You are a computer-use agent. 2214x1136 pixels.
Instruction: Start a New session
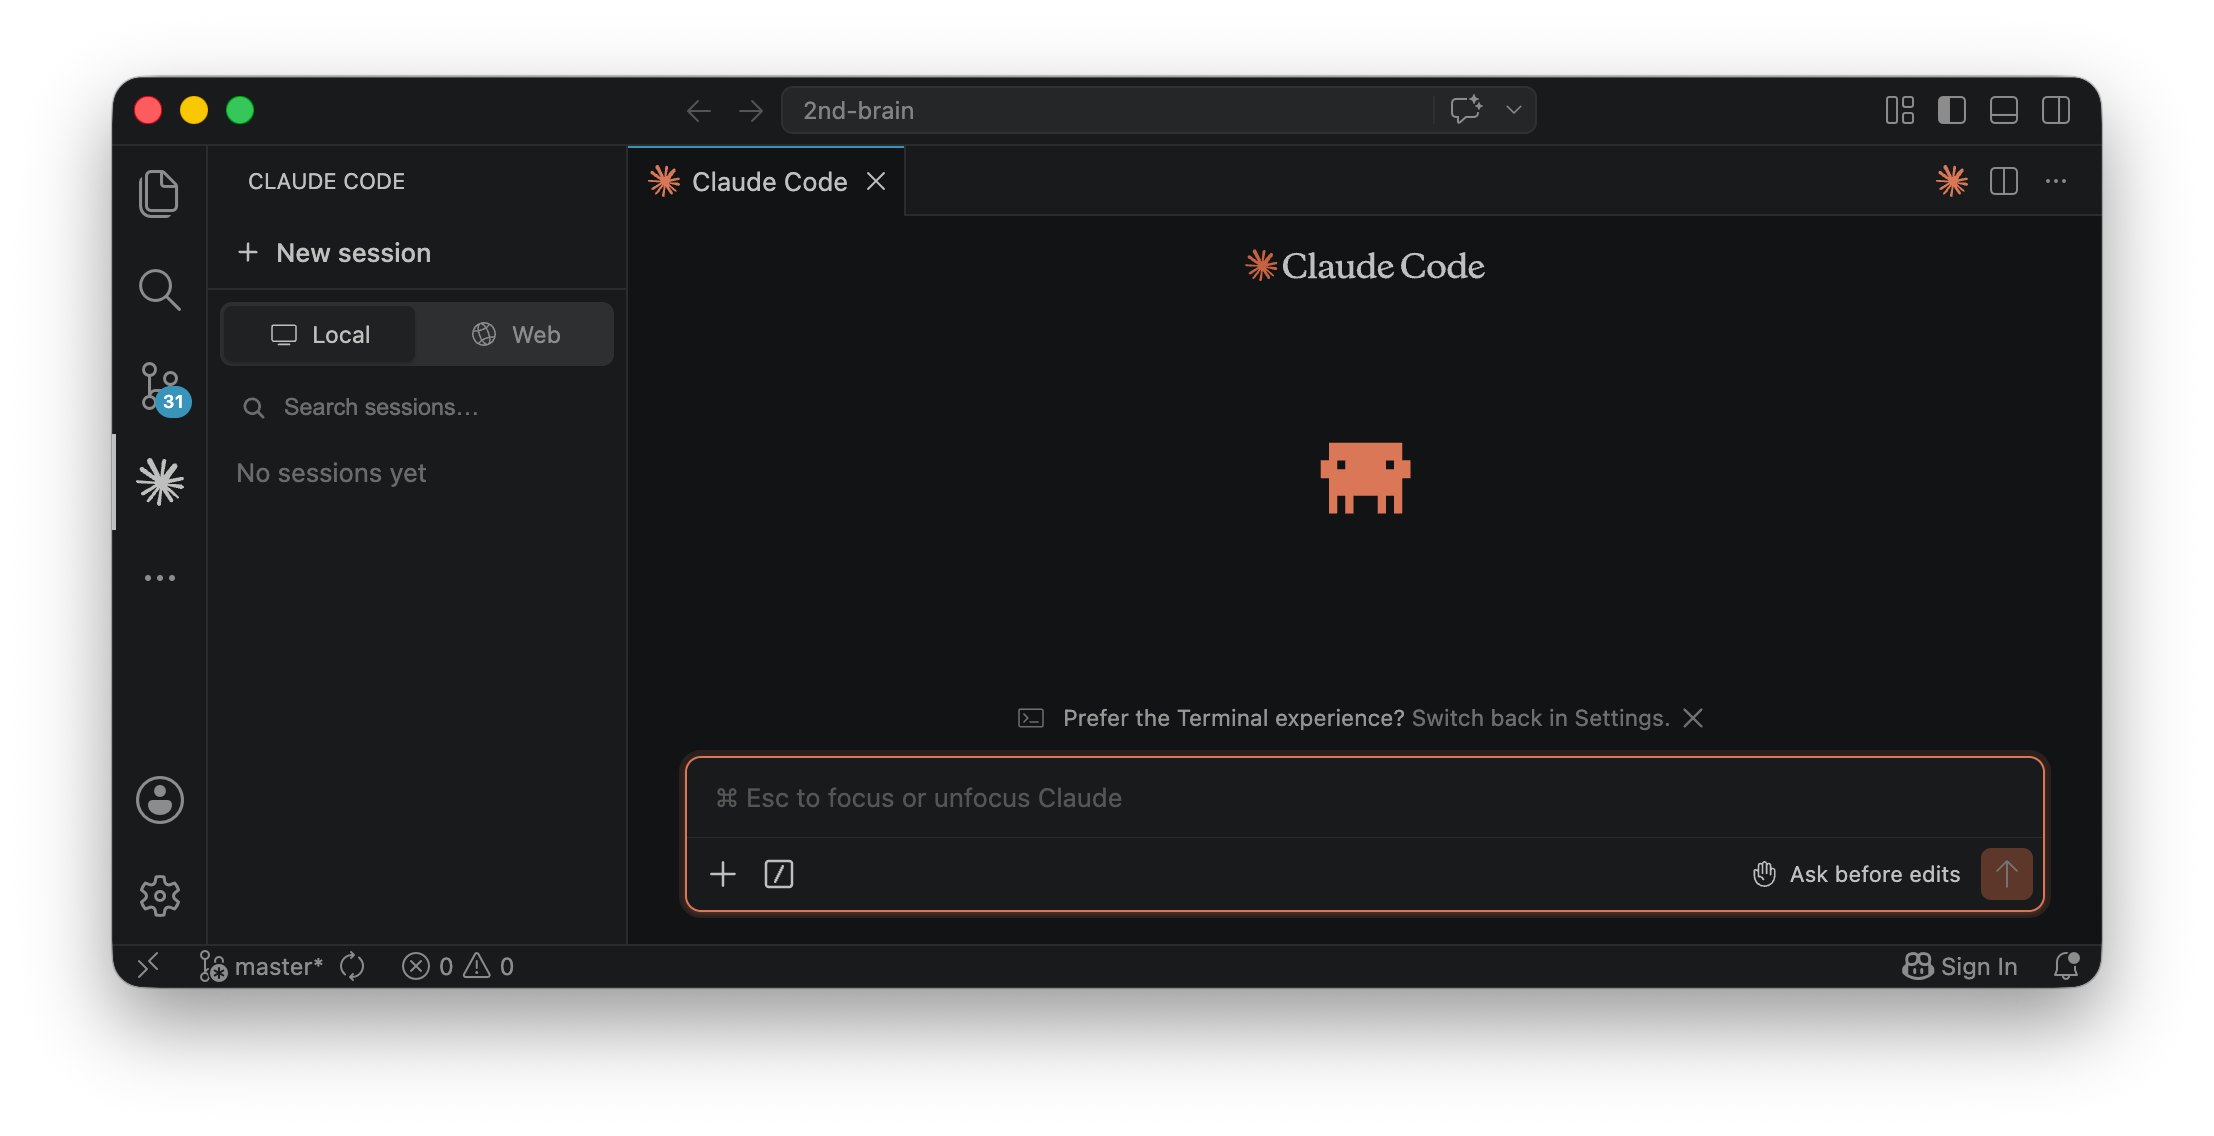point(334,253)
